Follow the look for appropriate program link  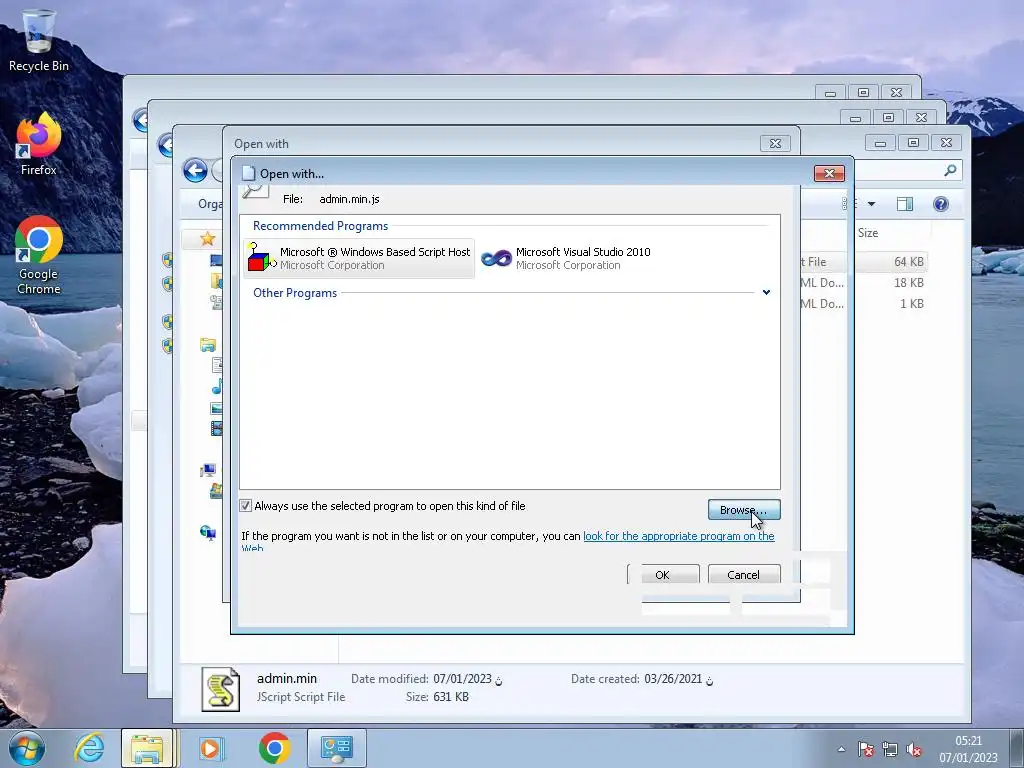coord(679,536)
